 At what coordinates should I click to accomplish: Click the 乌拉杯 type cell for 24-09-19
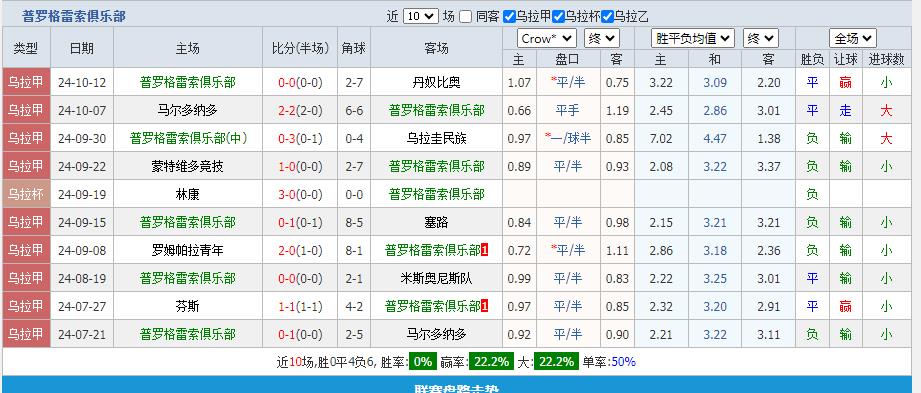tap(26, 194)
